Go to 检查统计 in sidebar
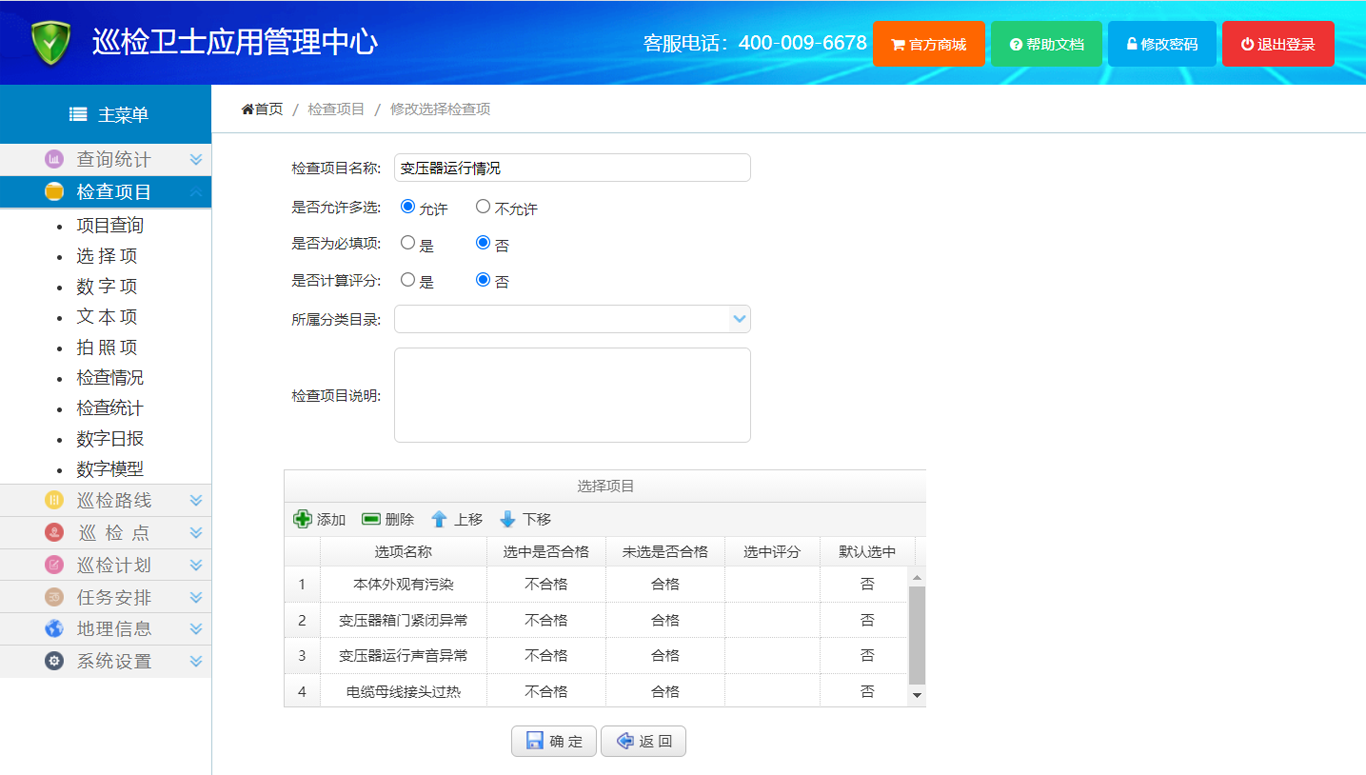 pos(110,408)
